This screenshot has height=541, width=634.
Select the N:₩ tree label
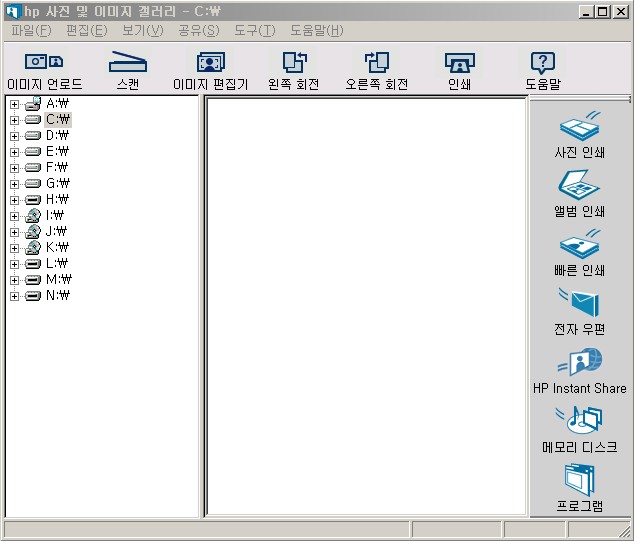58,296
